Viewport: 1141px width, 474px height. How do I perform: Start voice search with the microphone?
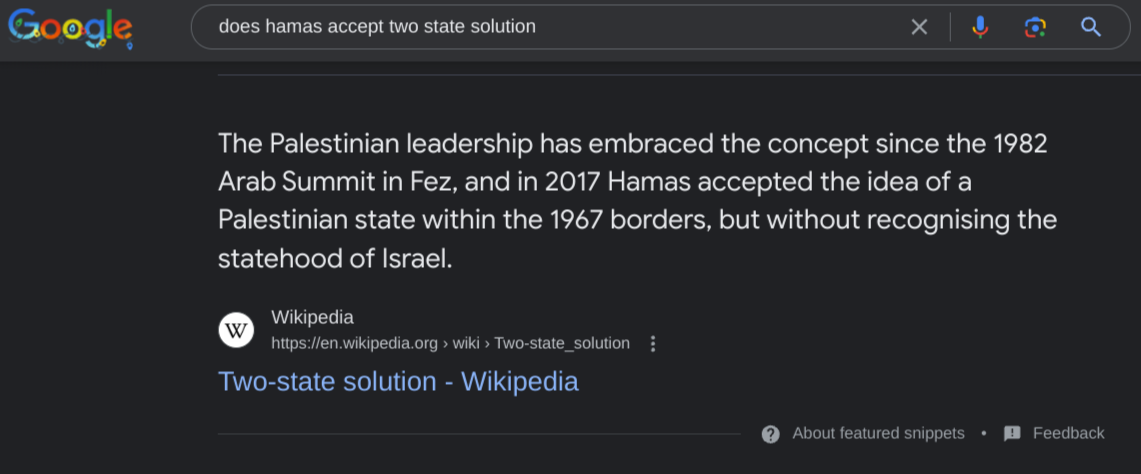pos(980,27)
